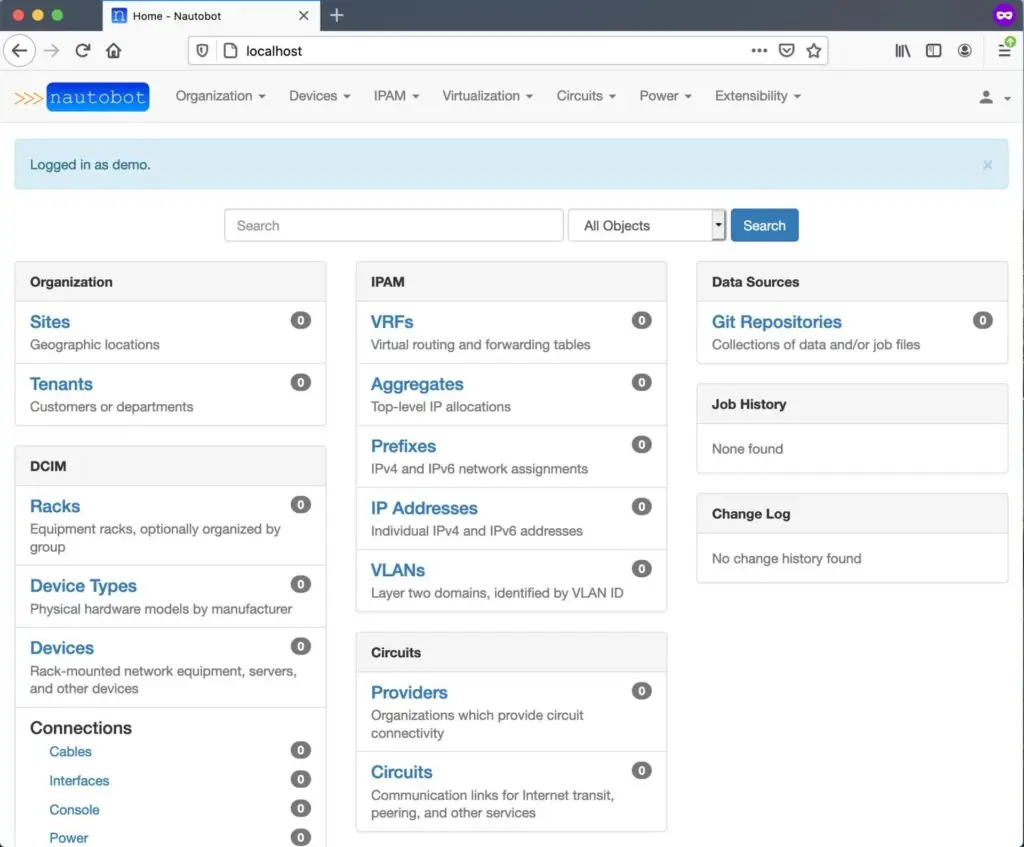The image size is (1024, 847).
Task: Expand the Extensibility menu
Action: point(758,96)
